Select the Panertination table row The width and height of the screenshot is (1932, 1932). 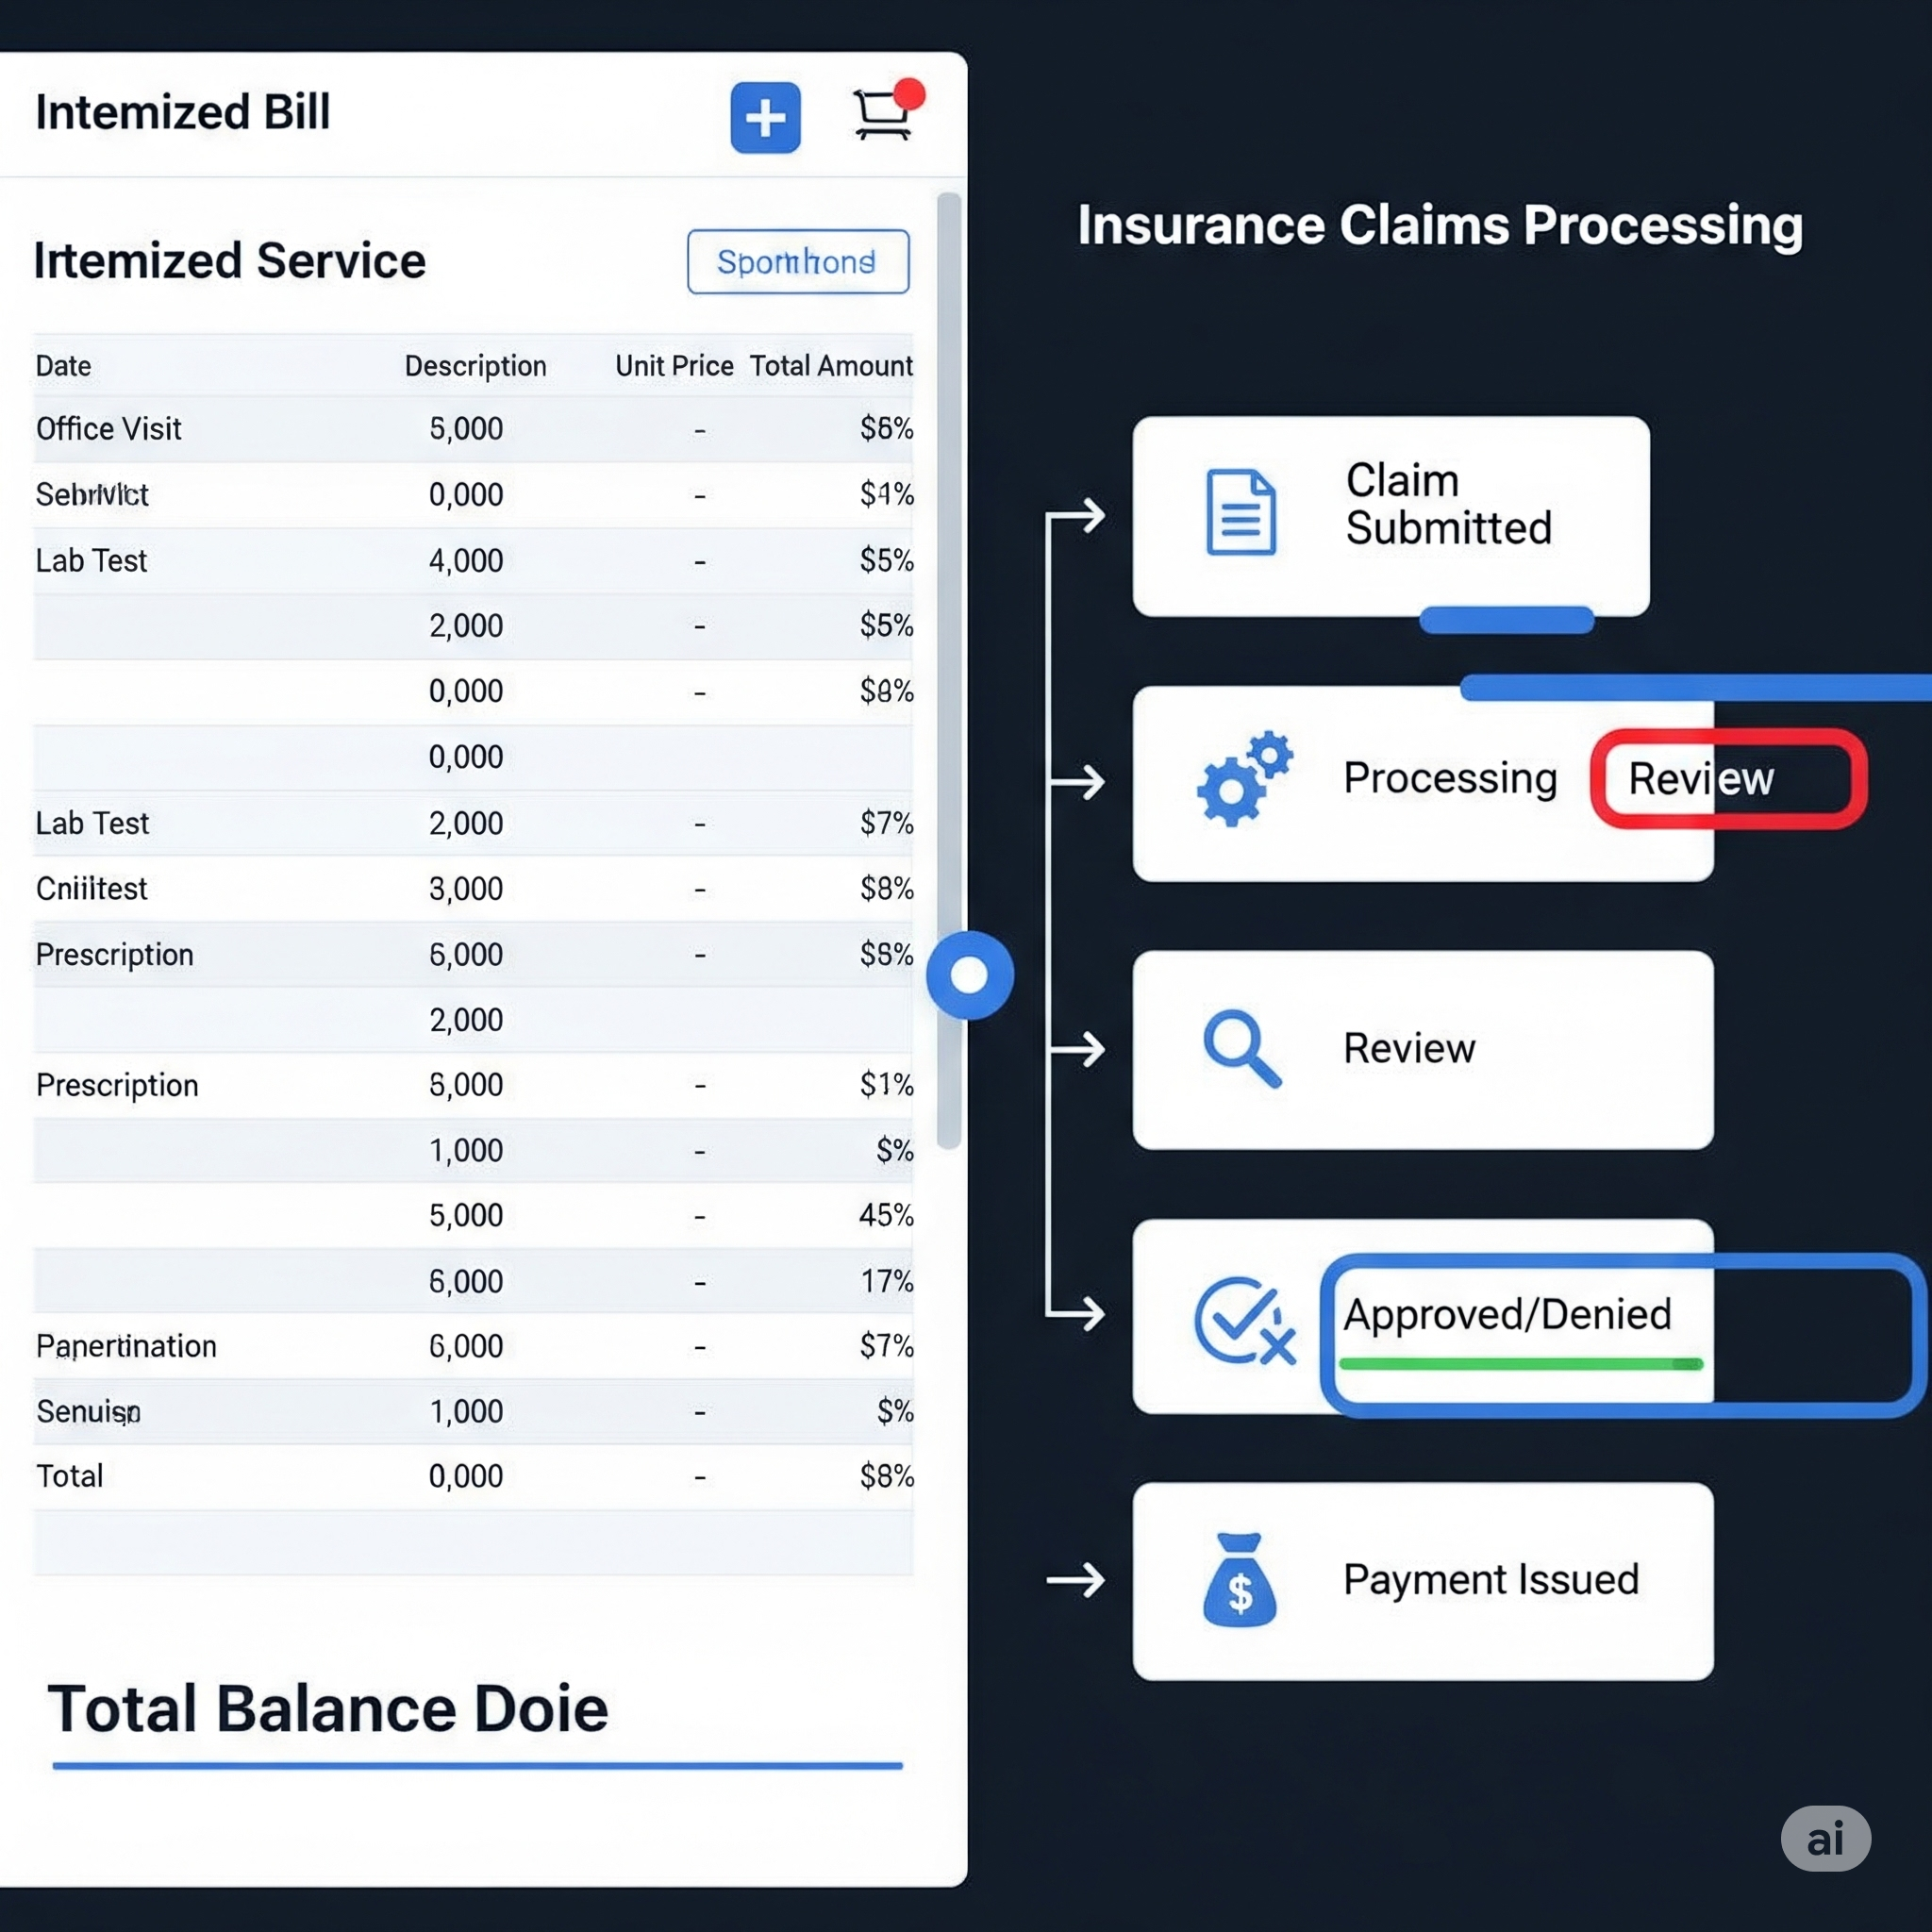[x=472, y=1346]
